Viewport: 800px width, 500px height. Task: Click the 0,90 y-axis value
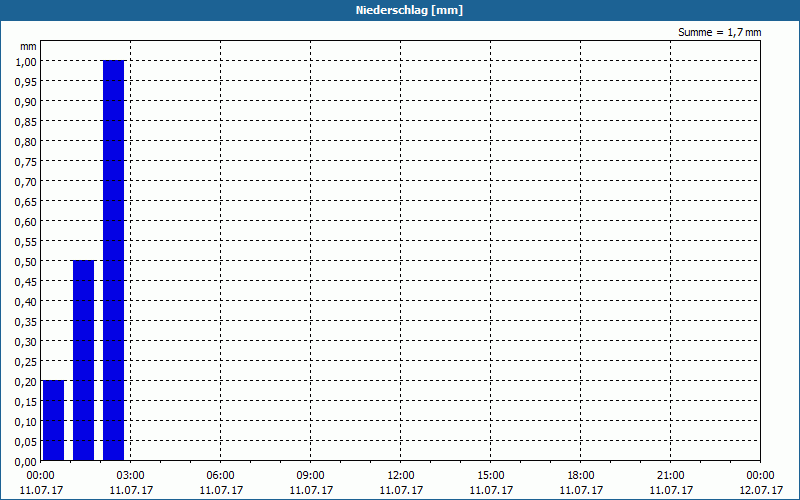26,102
